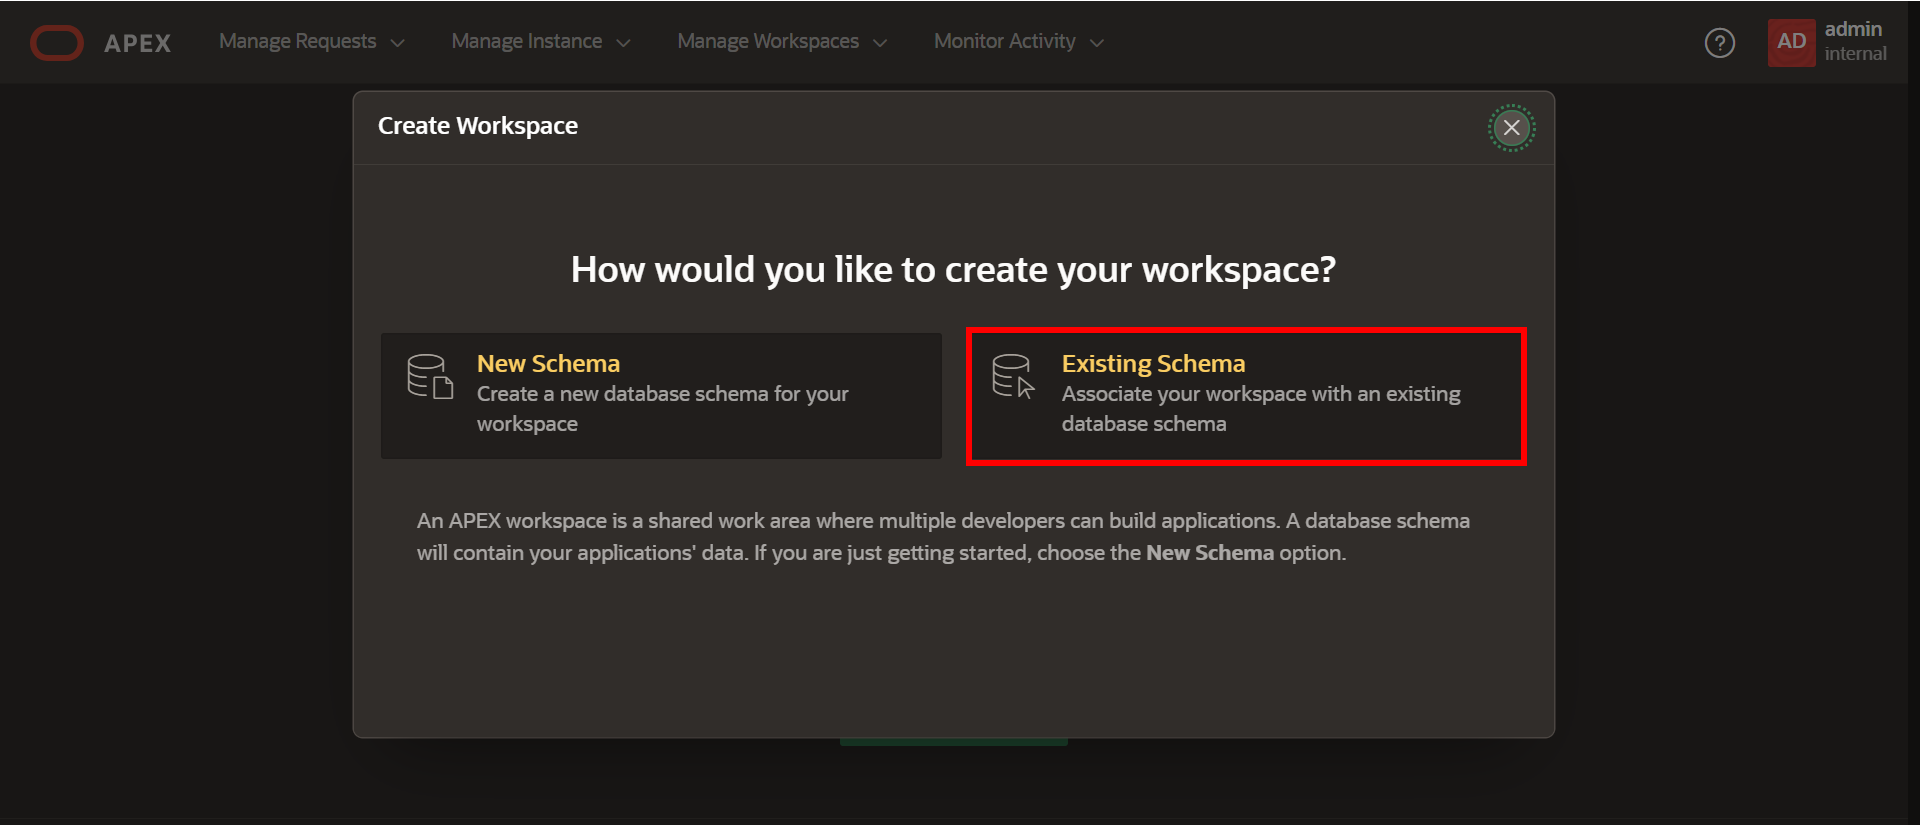Open the Monitor Activity menu

pyautogui.click(x=1018, y=41)
